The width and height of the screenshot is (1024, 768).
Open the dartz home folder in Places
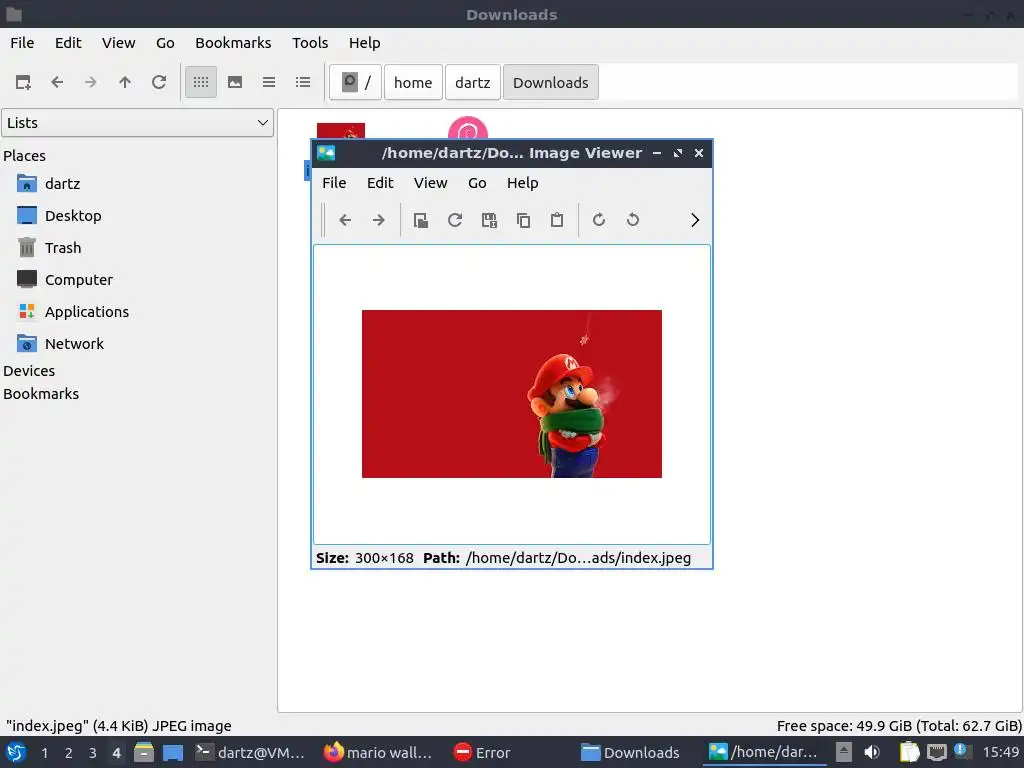pyautogui.click(x=63, y=184)
